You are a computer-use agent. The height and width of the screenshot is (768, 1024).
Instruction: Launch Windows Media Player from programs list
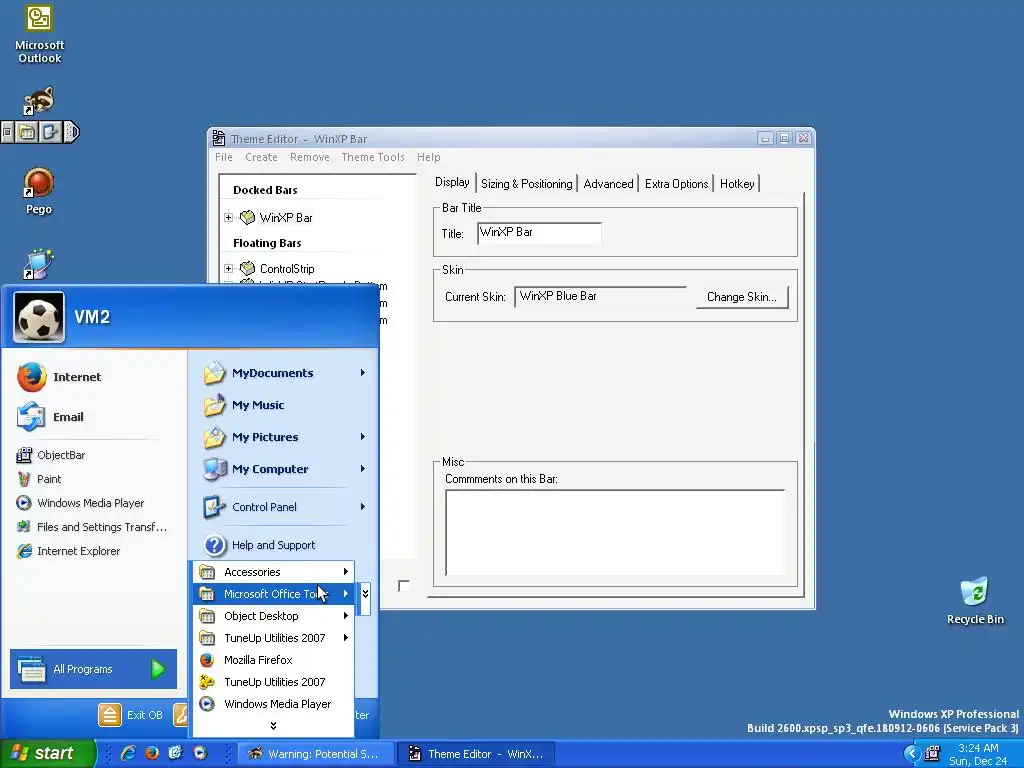click(x=274, y=704)
